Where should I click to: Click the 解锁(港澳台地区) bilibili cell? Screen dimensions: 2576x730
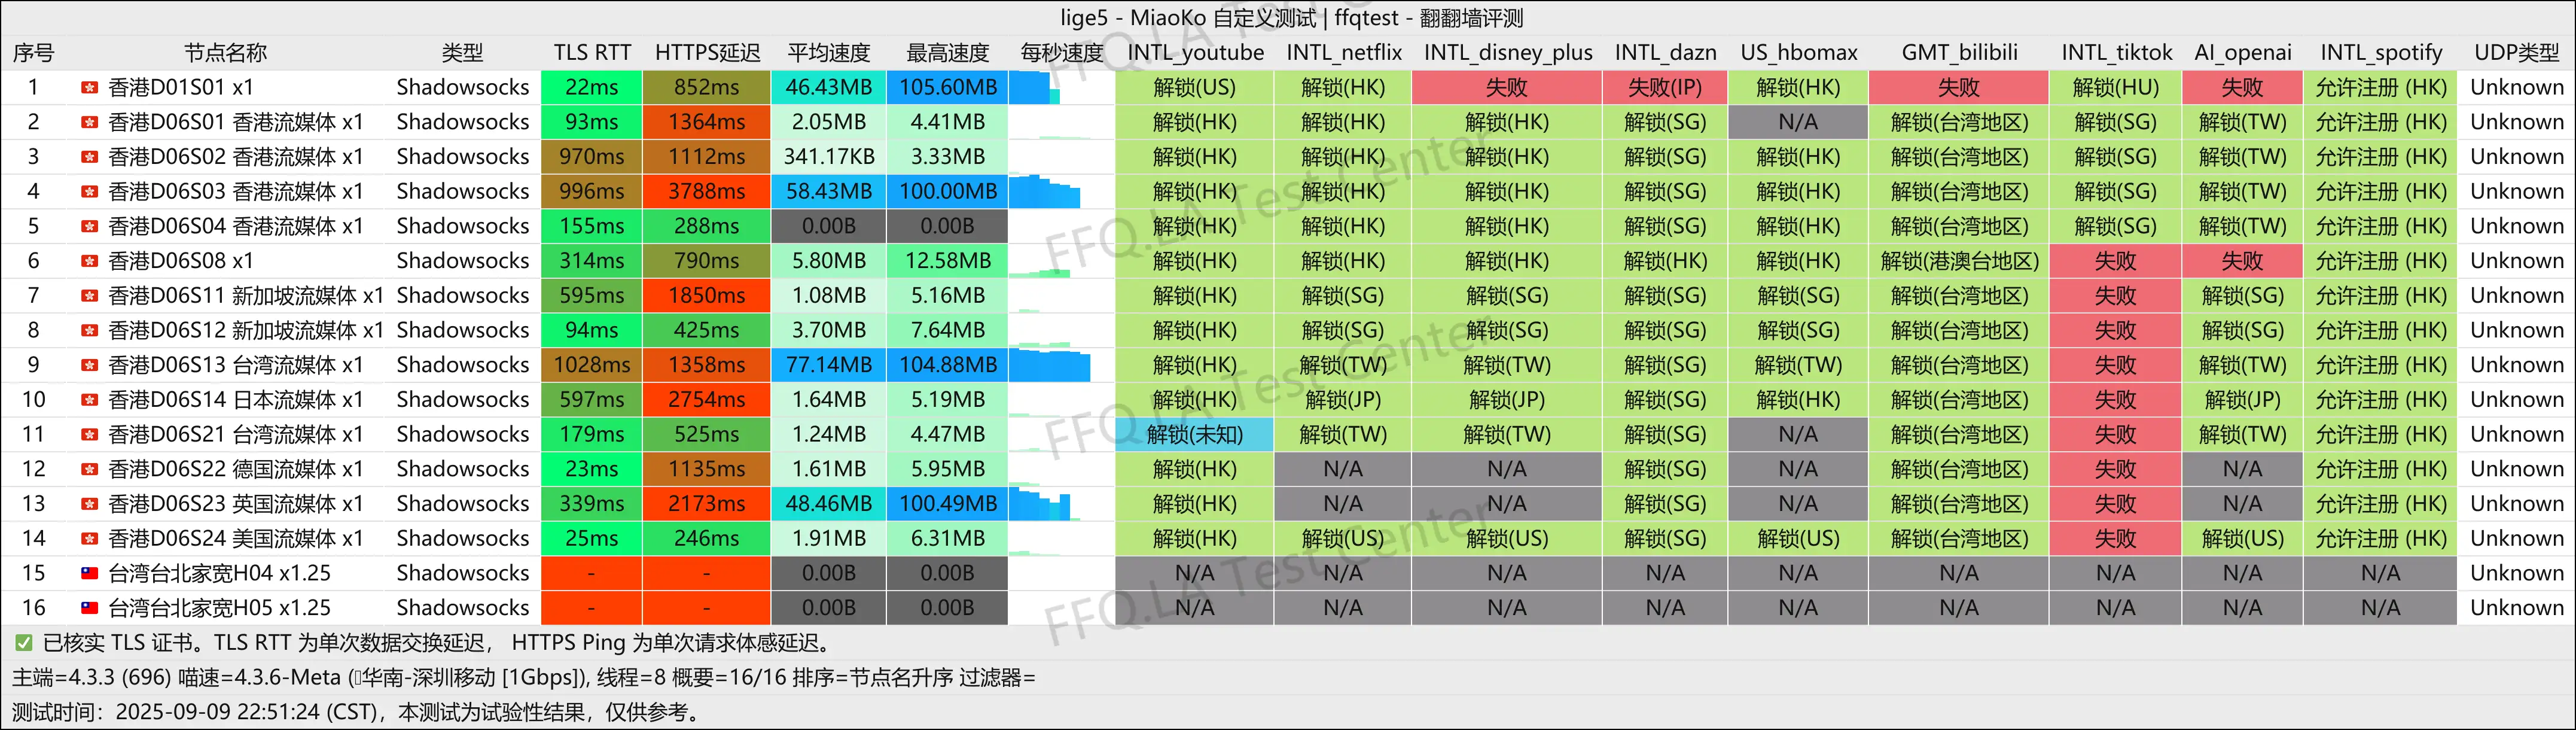[x=1959, y=261]
